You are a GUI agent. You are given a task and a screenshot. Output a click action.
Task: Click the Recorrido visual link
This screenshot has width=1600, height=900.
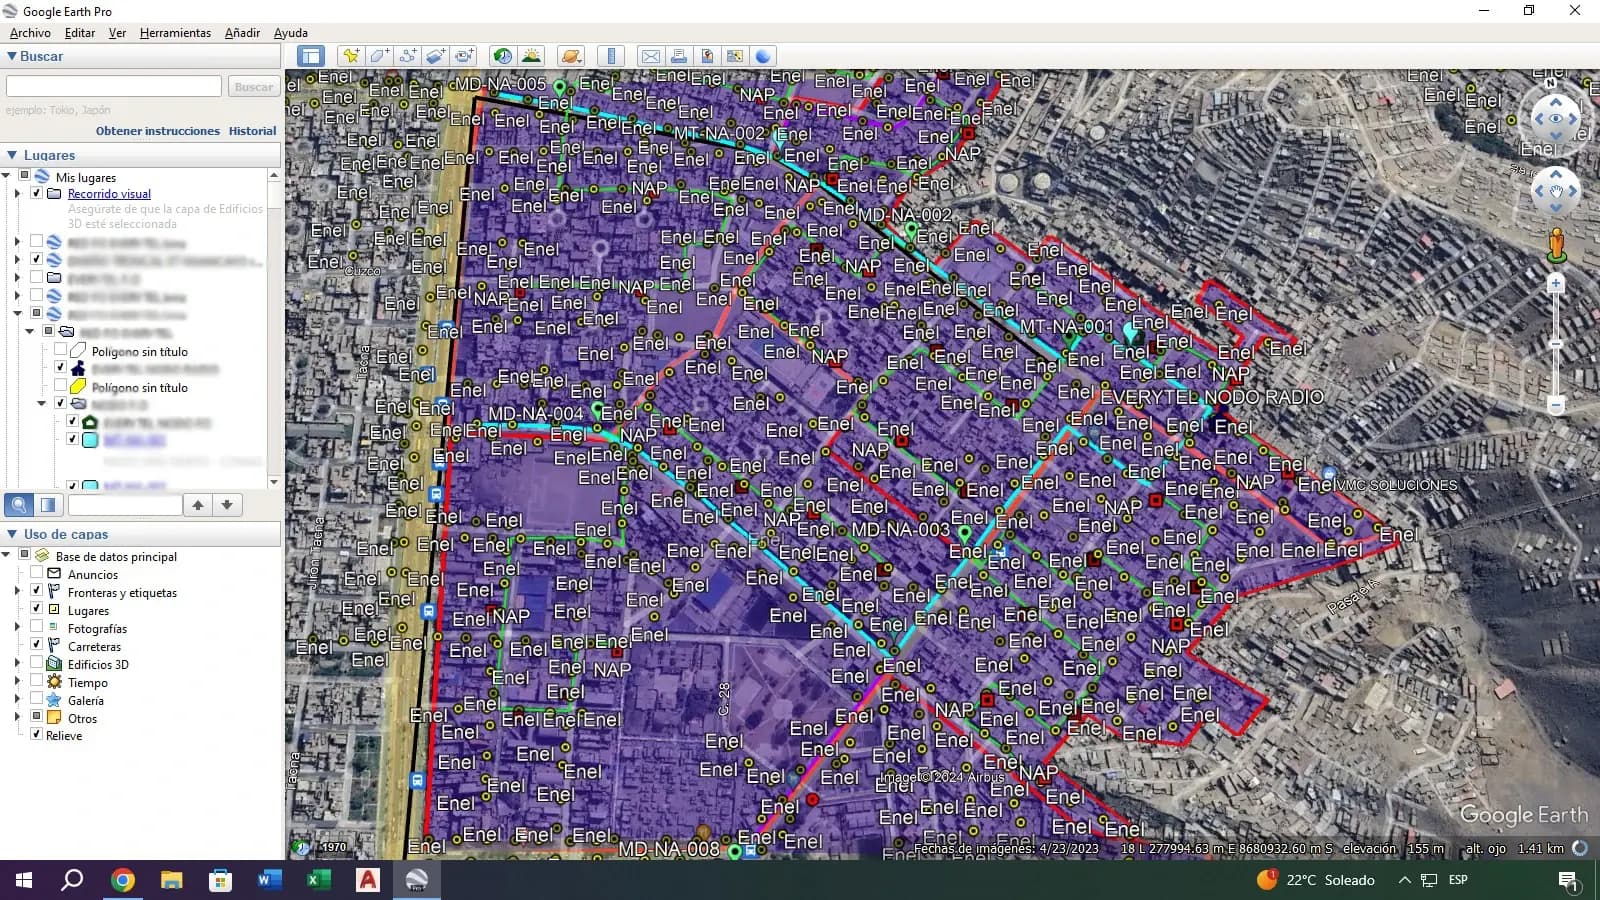pyautogui.click(x=109, y=194)
